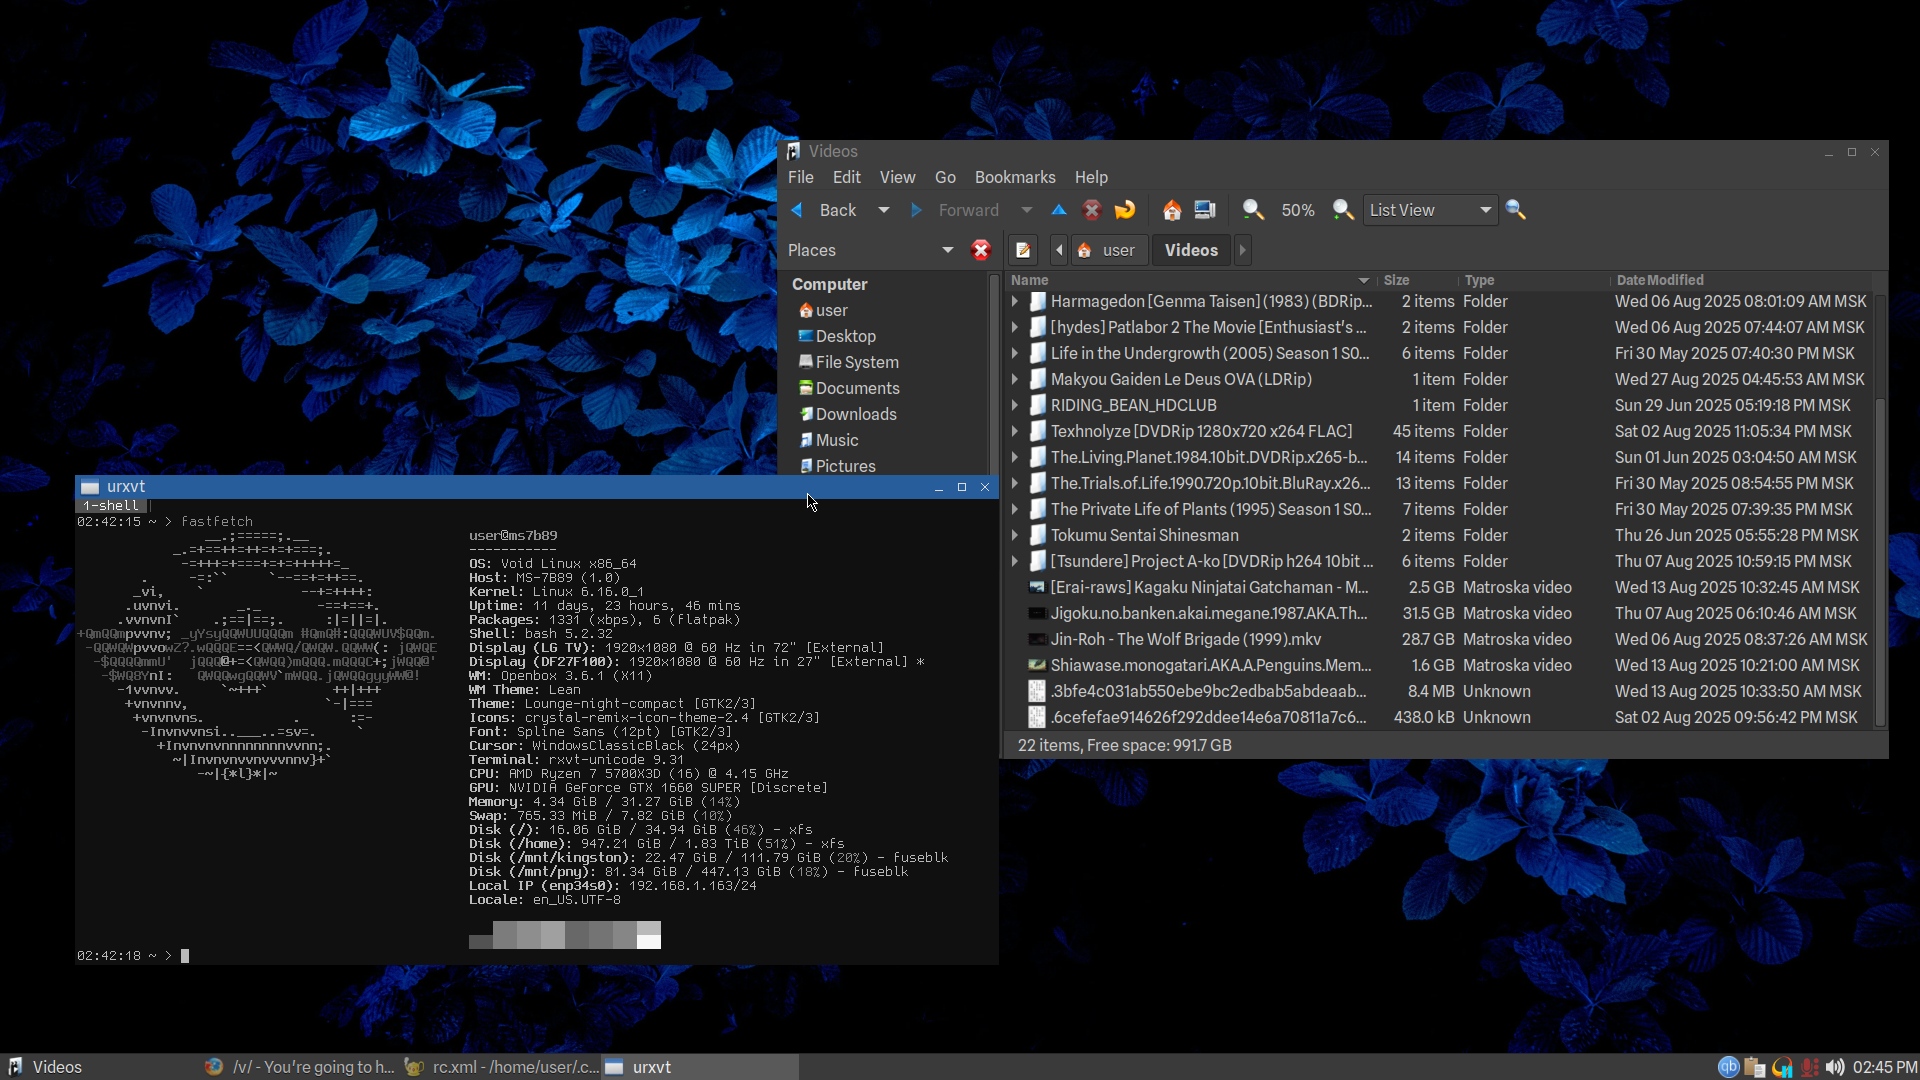Open the volume control tray icon
Image resolution: width=1920 pixels, height=1080 pixels.
click(1835, 1067)
